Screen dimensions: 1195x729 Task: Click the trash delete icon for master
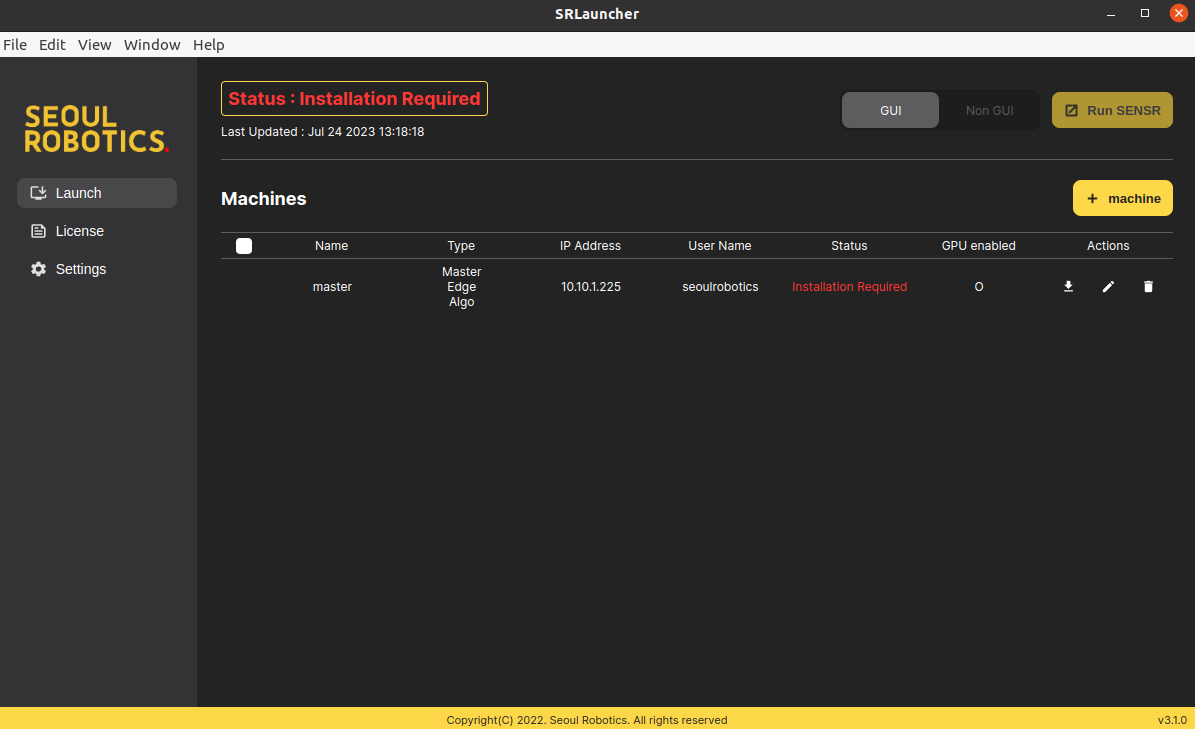tap(1149, 286)
